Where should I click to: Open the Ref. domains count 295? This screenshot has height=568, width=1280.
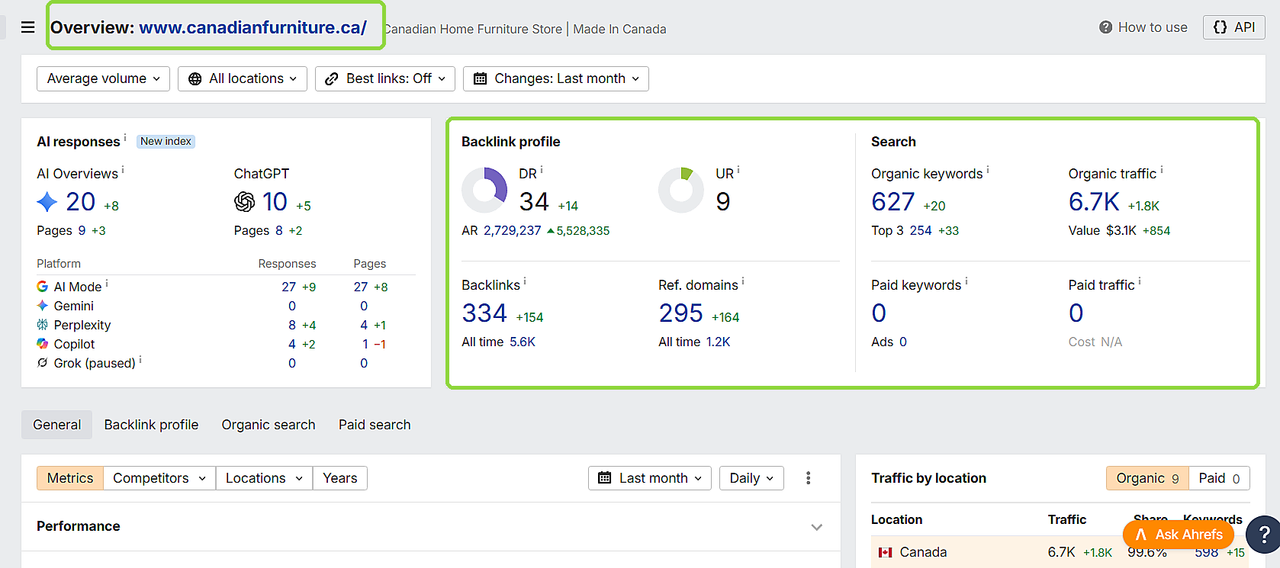point(681,314)
